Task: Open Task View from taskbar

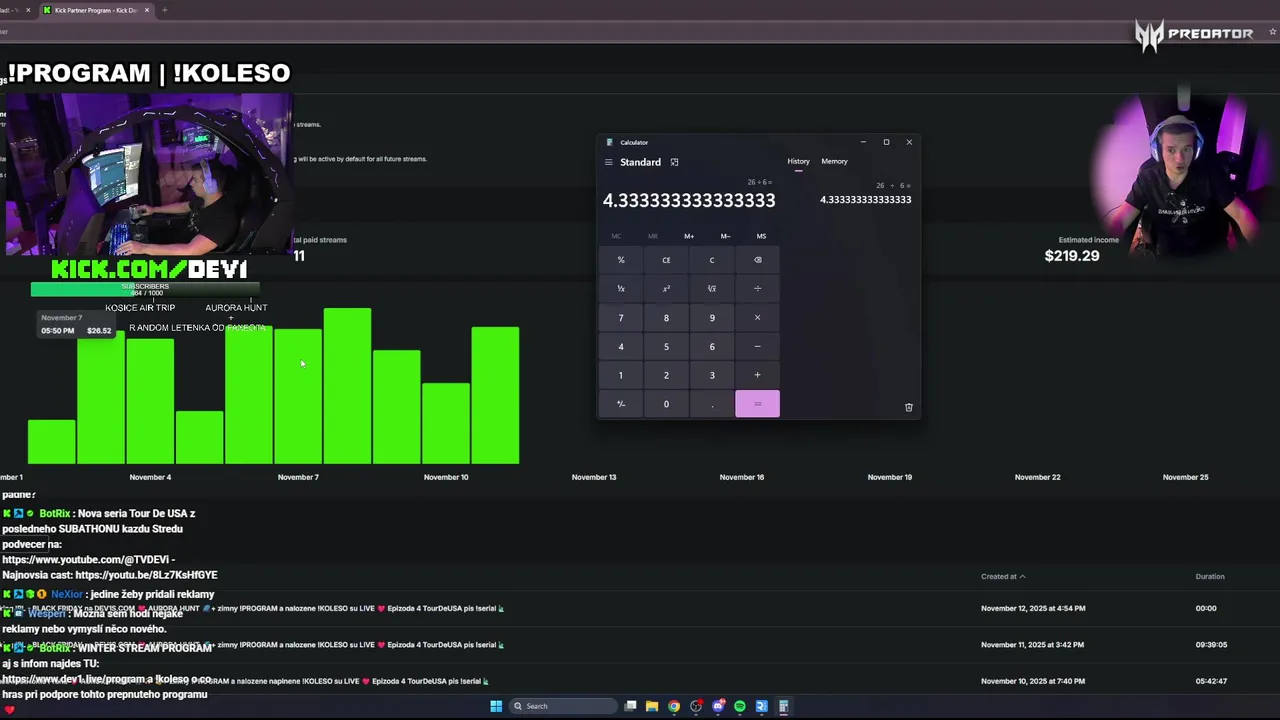Action: click(x=630, y=706)
